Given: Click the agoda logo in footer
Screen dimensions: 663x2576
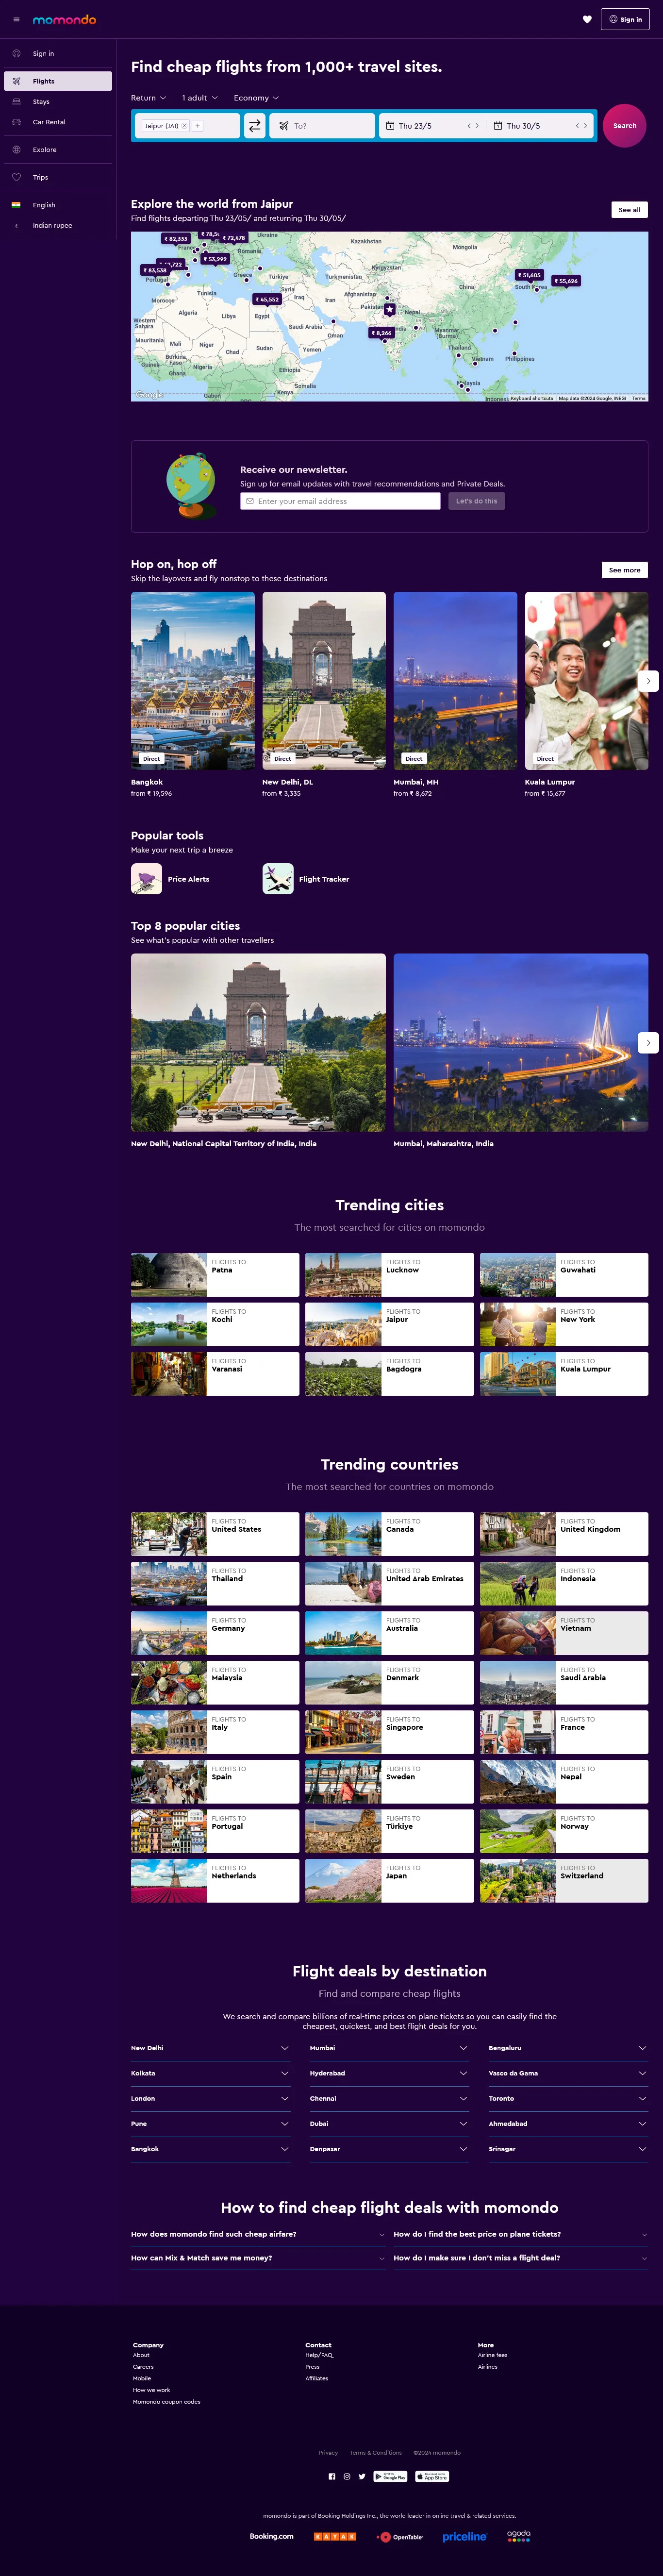Looking at the screenshot, I should point(519,2535).
